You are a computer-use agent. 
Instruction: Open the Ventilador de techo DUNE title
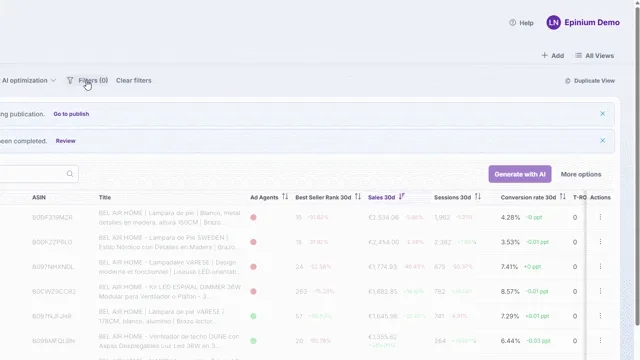169,341
